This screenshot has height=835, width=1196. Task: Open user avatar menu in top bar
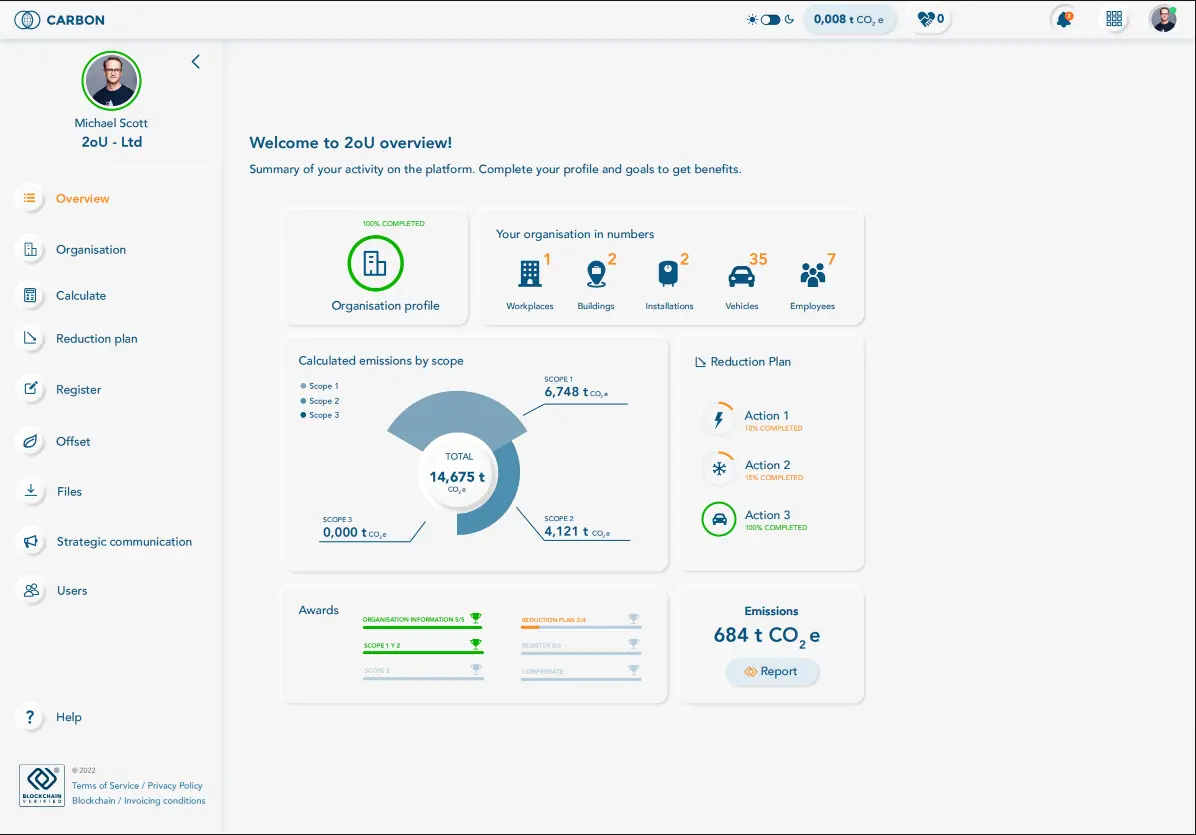click(1163, 19)
